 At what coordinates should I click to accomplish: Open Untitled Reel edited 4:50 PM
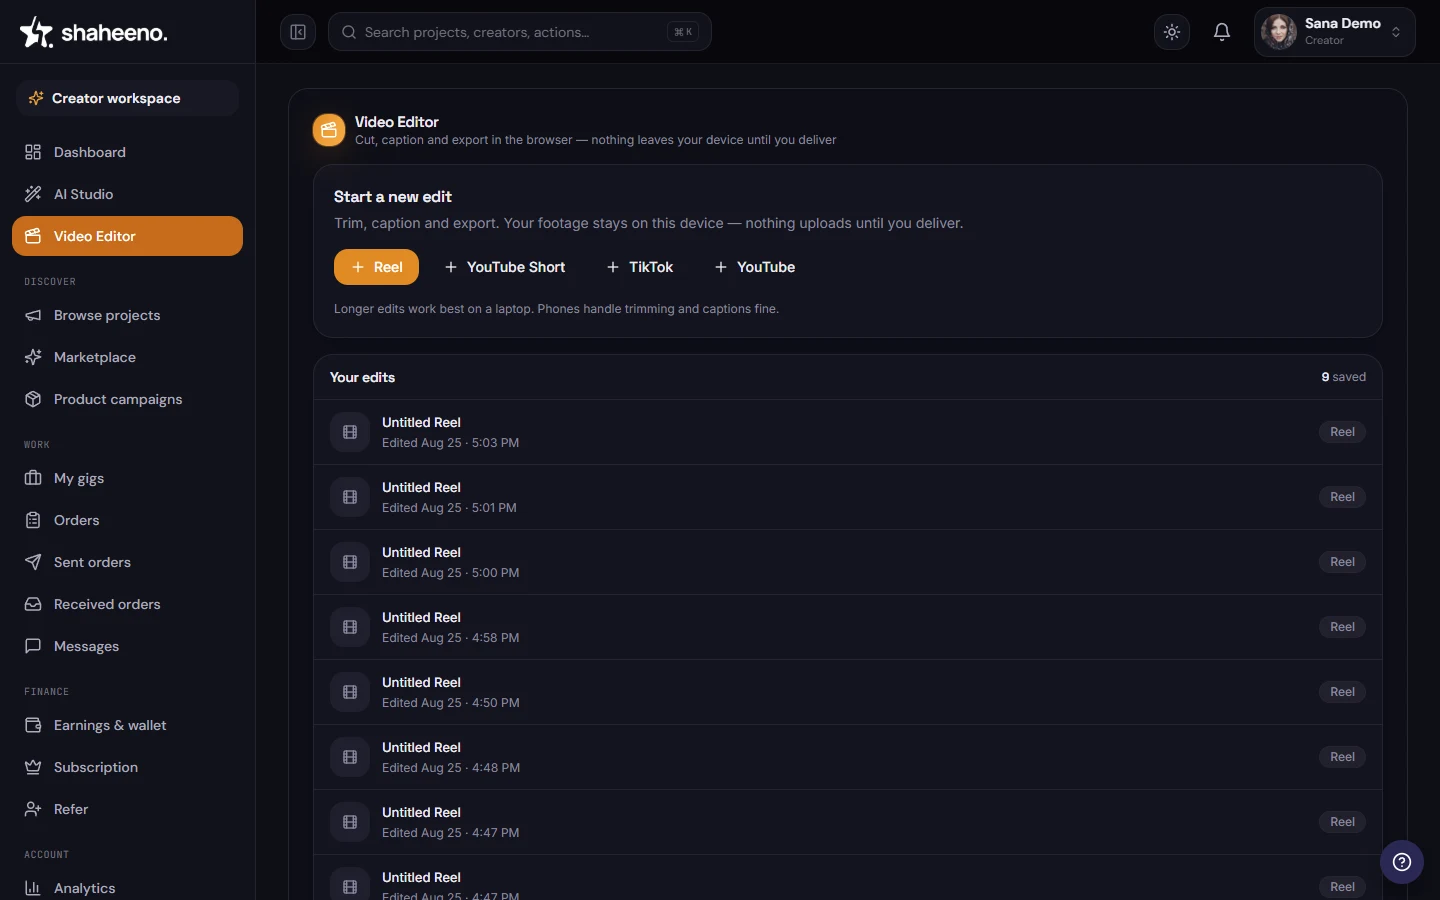[x=848, y=692]
